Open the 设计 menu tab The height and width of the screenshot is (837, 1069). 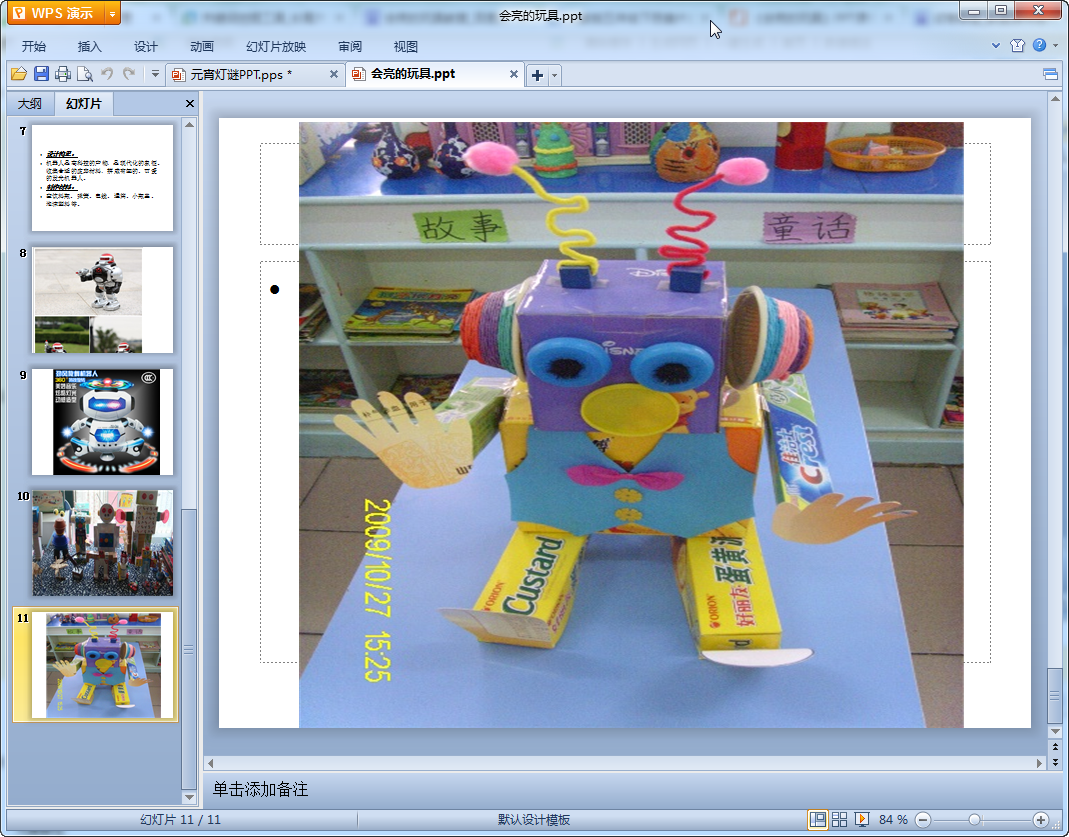tap(145, 46)
